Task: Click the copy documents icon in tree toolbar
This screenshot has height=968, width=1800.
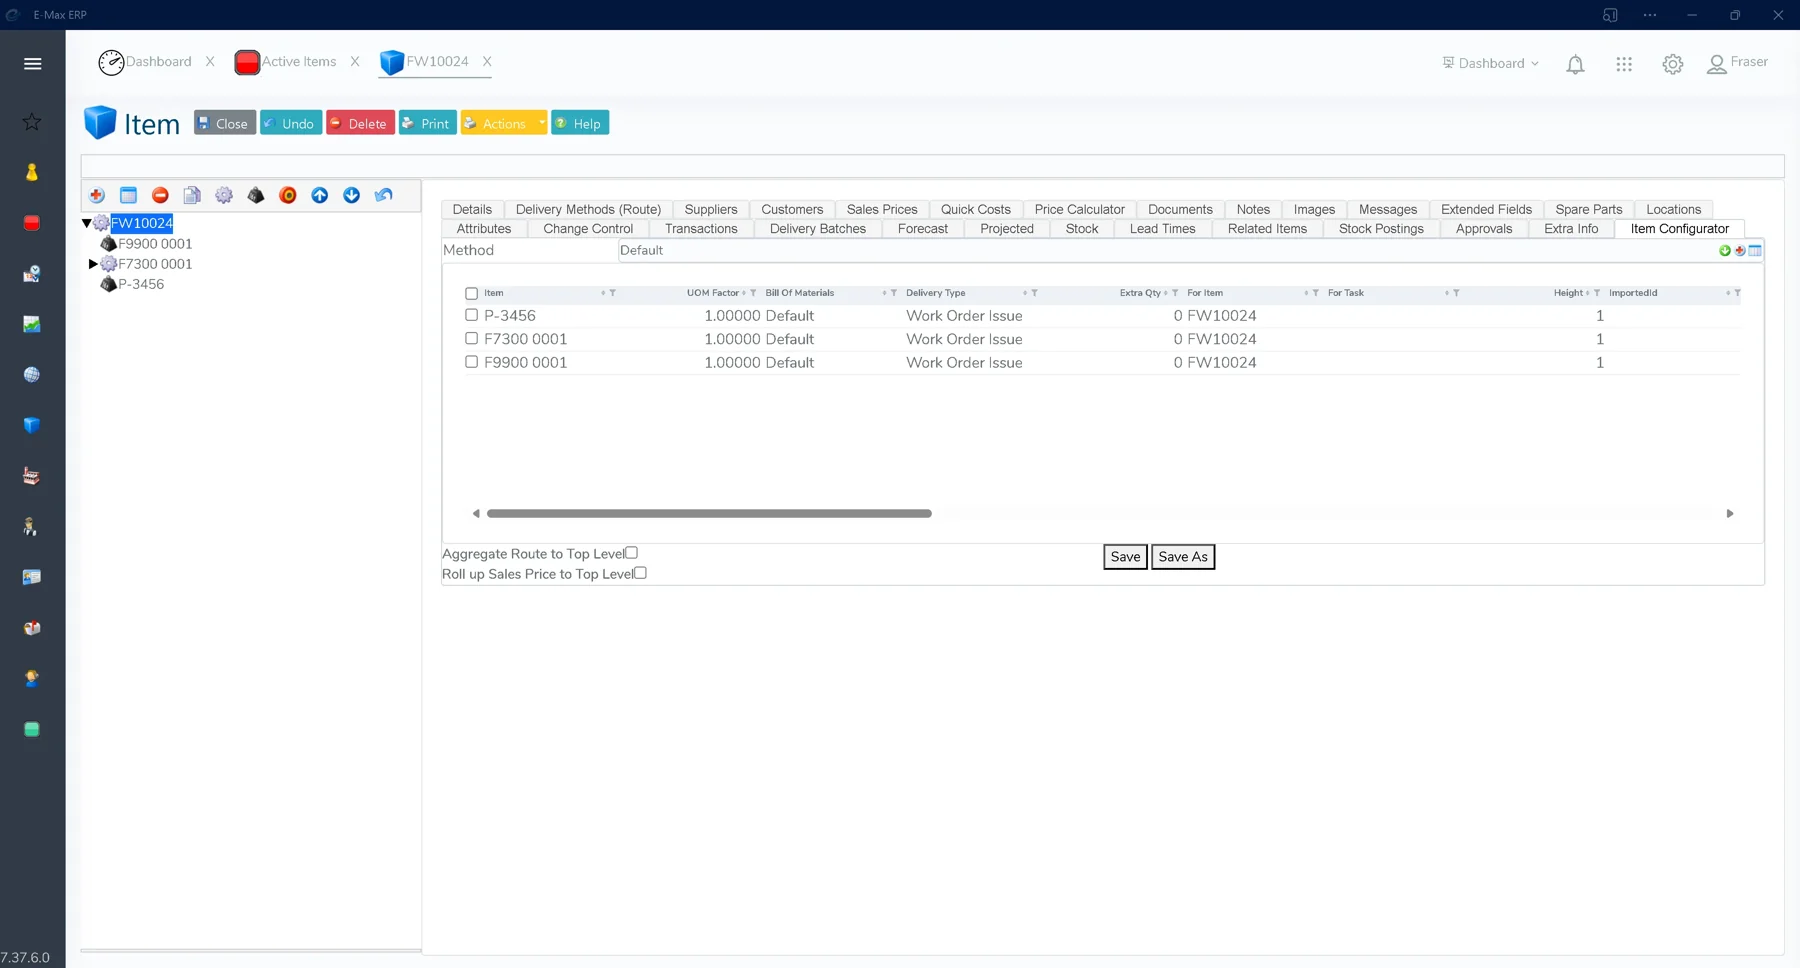Action: pyautogui.click(x=192, y=196)
